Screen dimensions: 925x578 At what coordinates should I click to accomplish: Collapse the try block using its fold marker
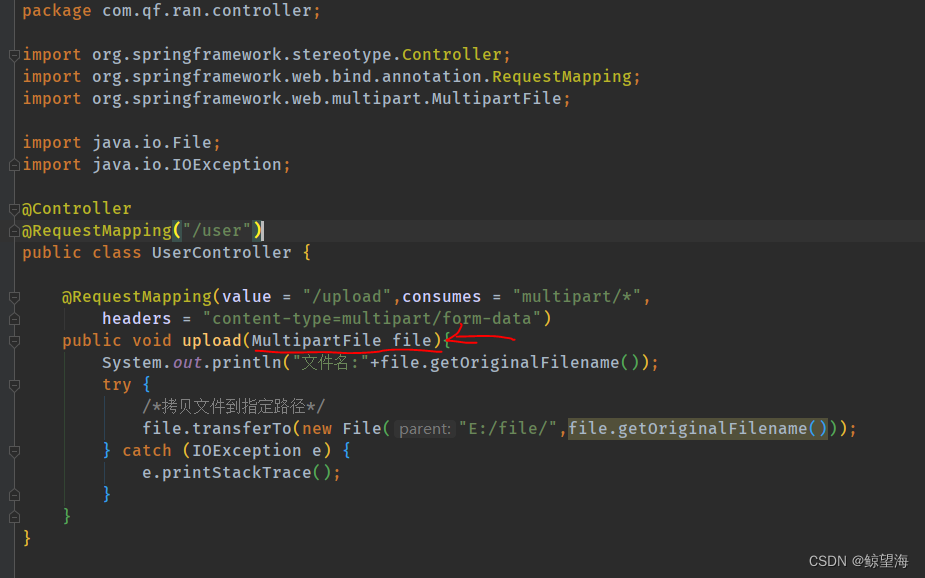(15, 385)
